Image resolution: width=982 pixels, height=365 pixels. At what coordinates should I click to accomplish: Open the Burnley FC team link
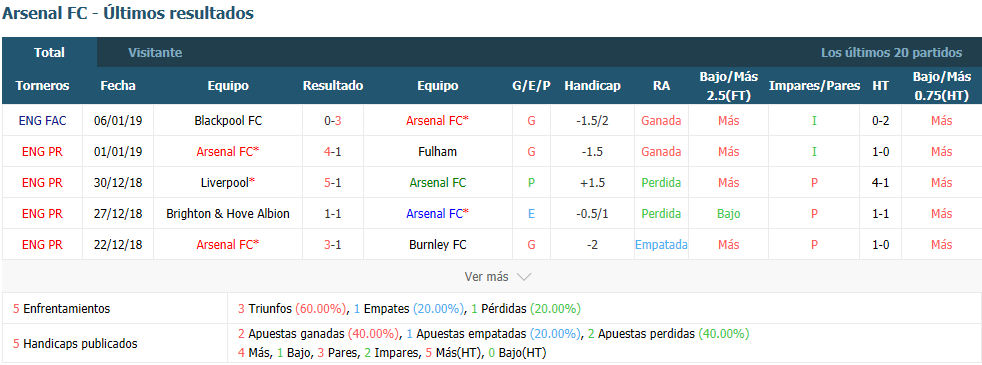click(437, 245)
